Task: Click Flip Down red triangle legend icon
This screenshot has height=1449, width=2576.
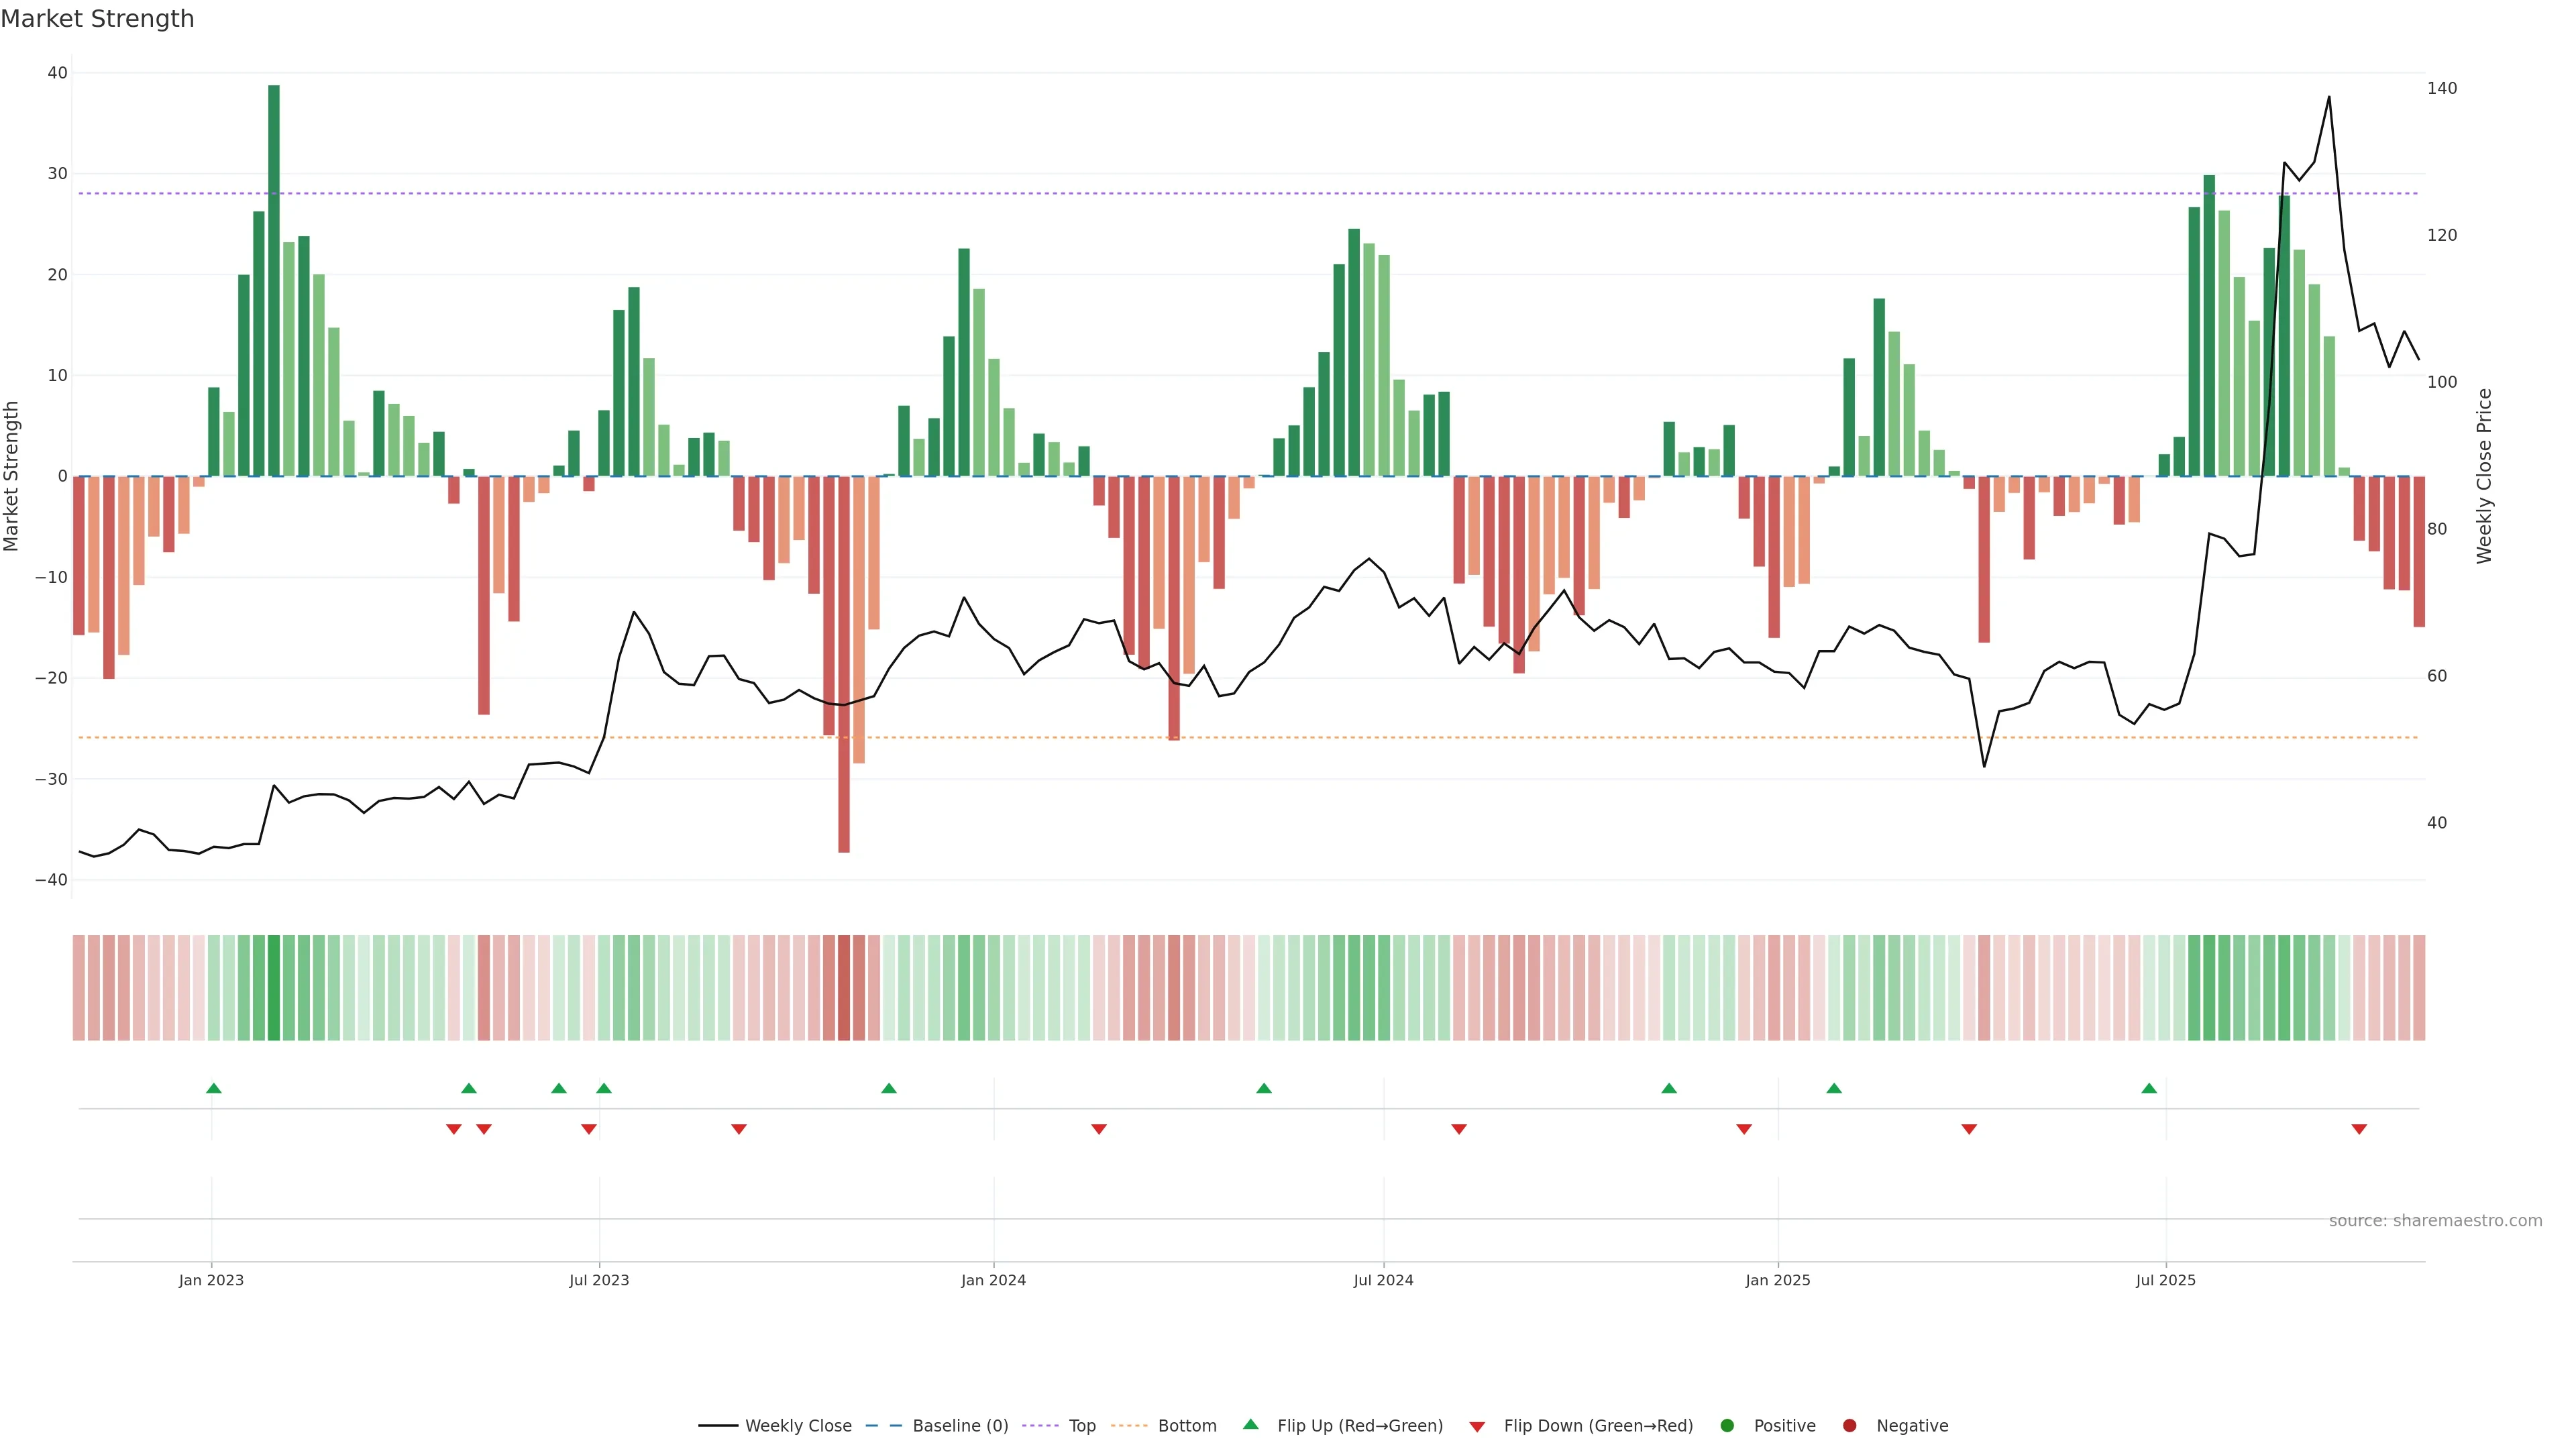Action: click(1477, 1426)
